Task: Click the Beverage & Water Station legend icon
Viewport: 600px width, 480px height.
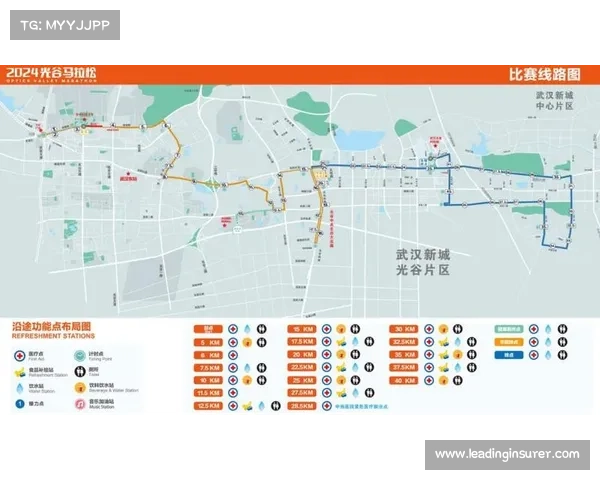Action: 80,388
